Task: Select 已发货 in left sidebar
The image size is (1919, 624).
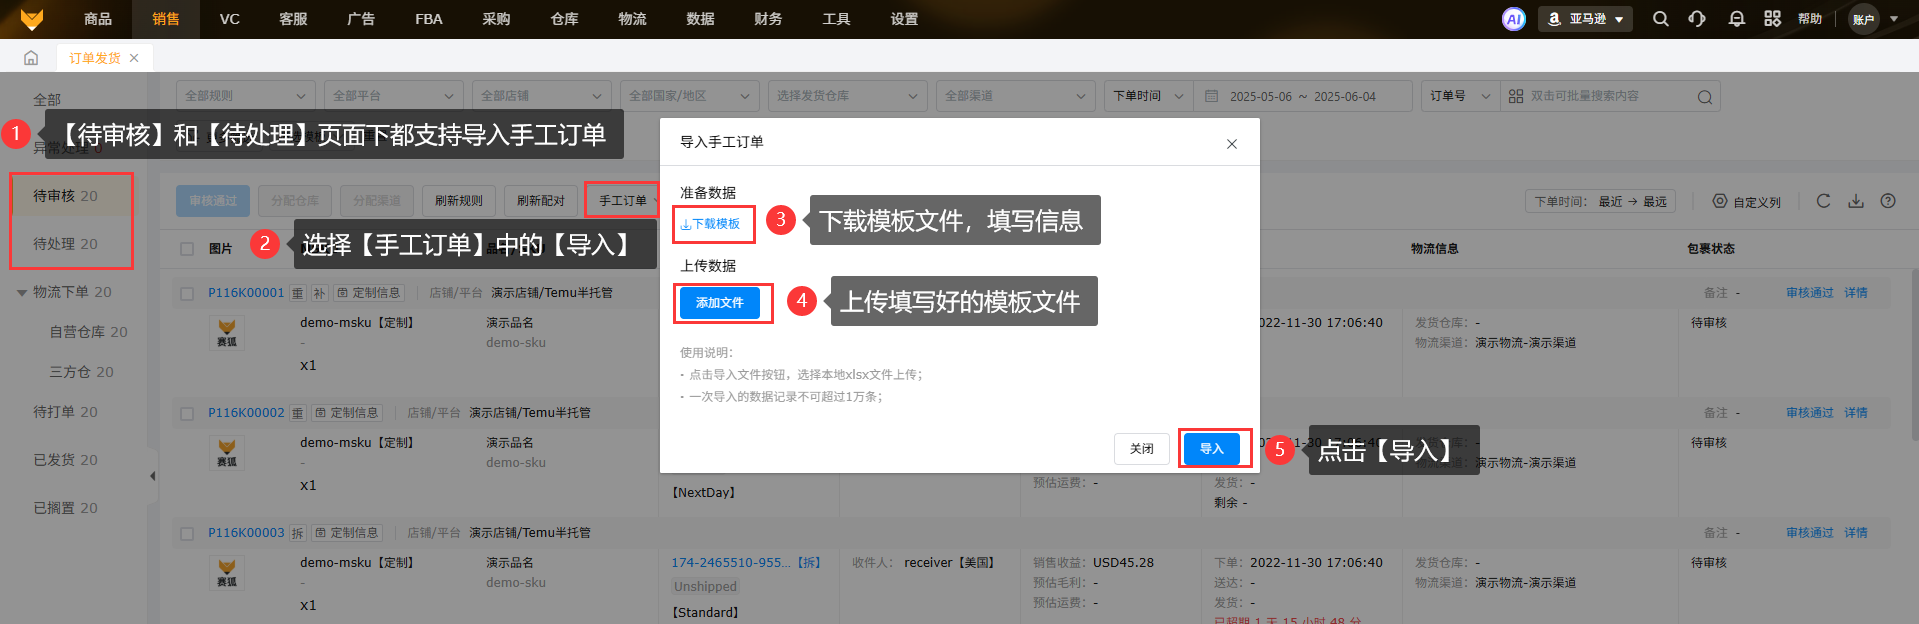Action: (66, 460)
